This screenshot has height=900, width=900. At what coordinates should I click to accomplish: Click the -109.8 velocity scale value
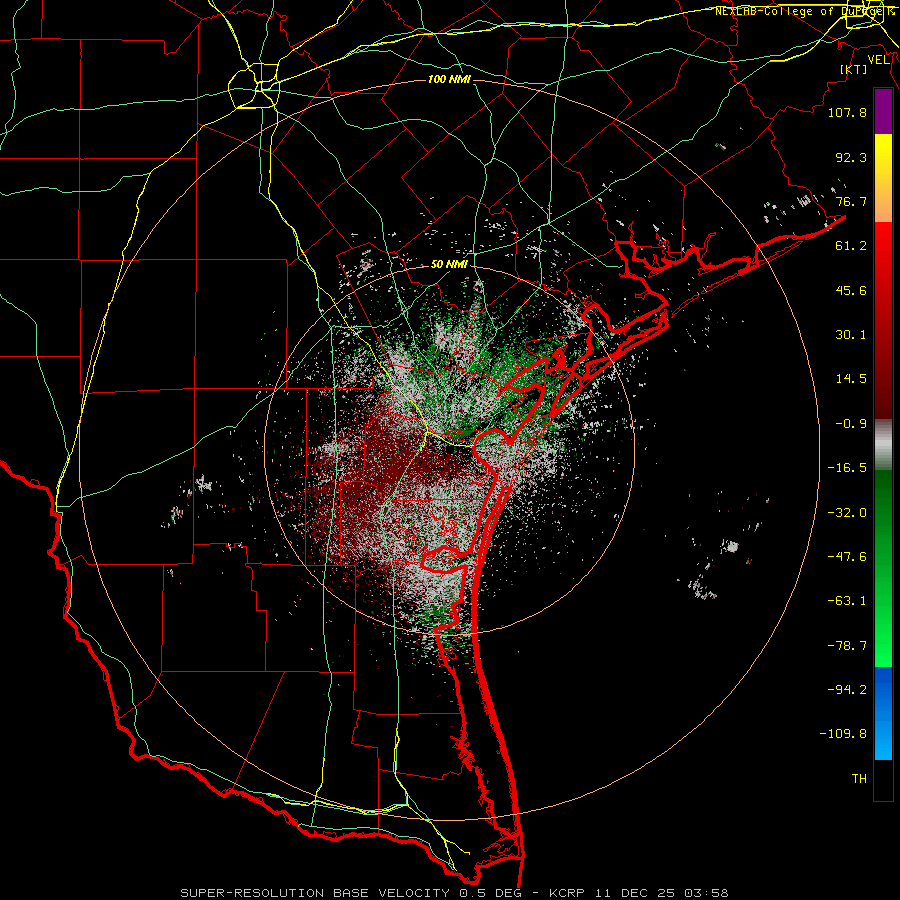(843, 734)
